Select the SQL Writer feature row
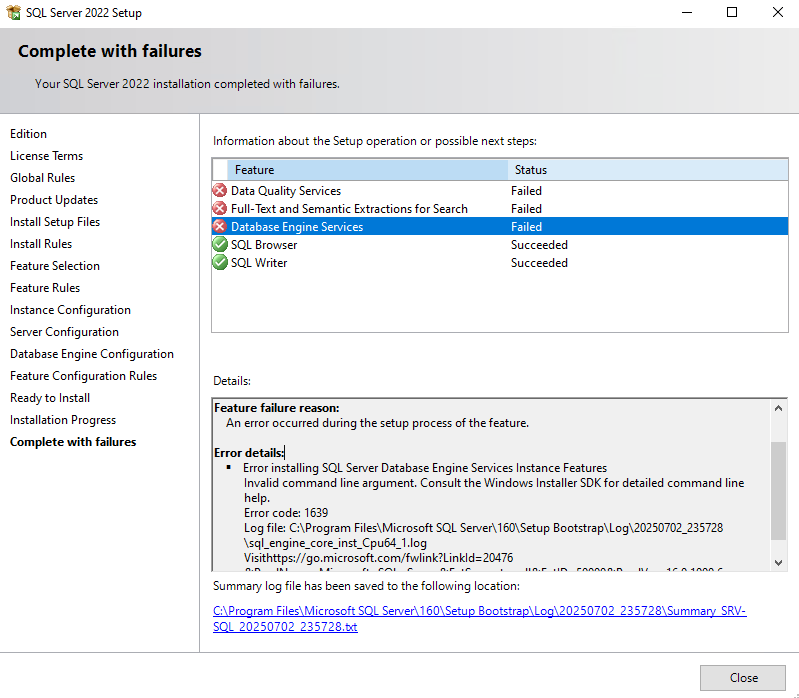799x698 pixels. [x=500, y=262]
